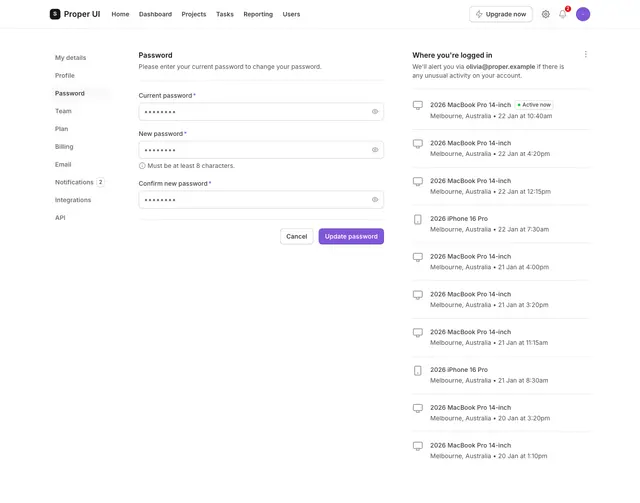
Task: Click the lightning bolt in Upgrade now
Action: 479,14
